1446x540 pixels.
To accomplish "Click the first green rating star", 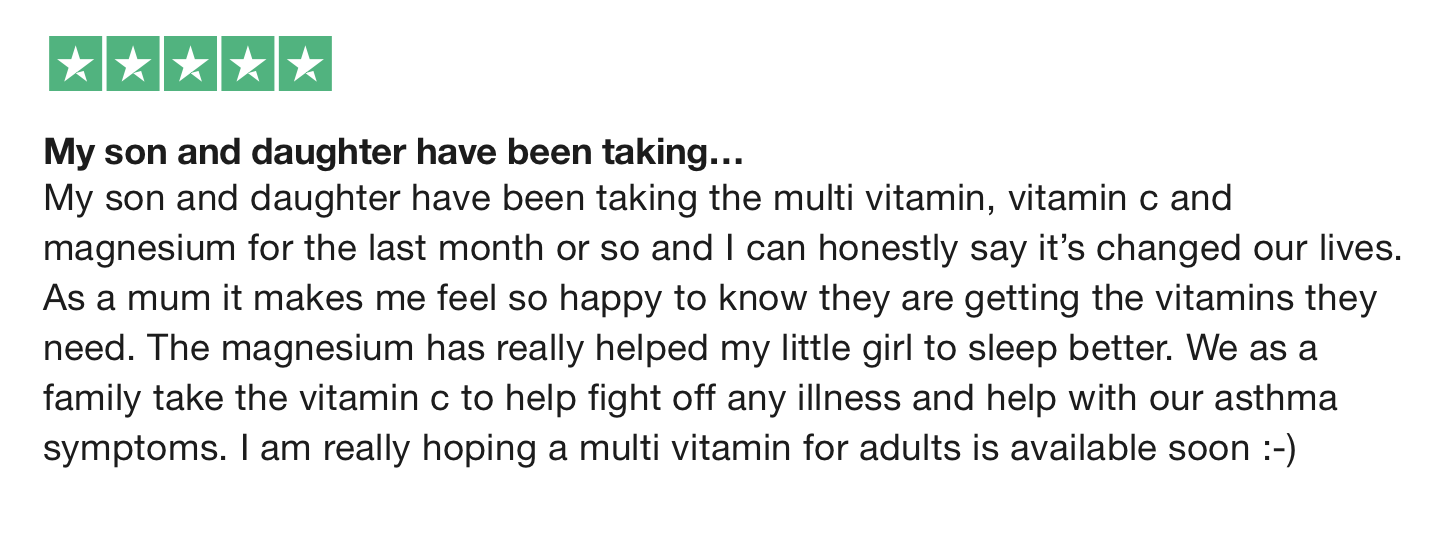I will [x=75, y=65].
